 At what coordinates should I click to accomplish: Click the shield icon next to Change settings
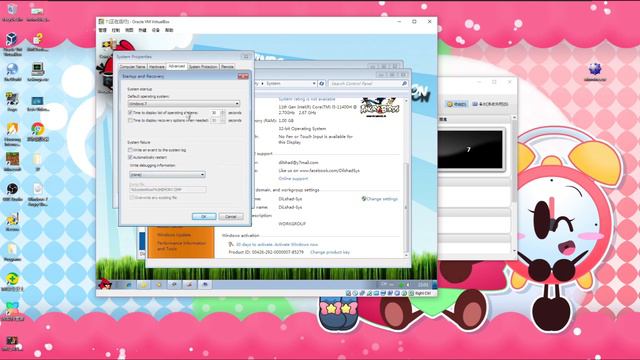pos(363,199)
